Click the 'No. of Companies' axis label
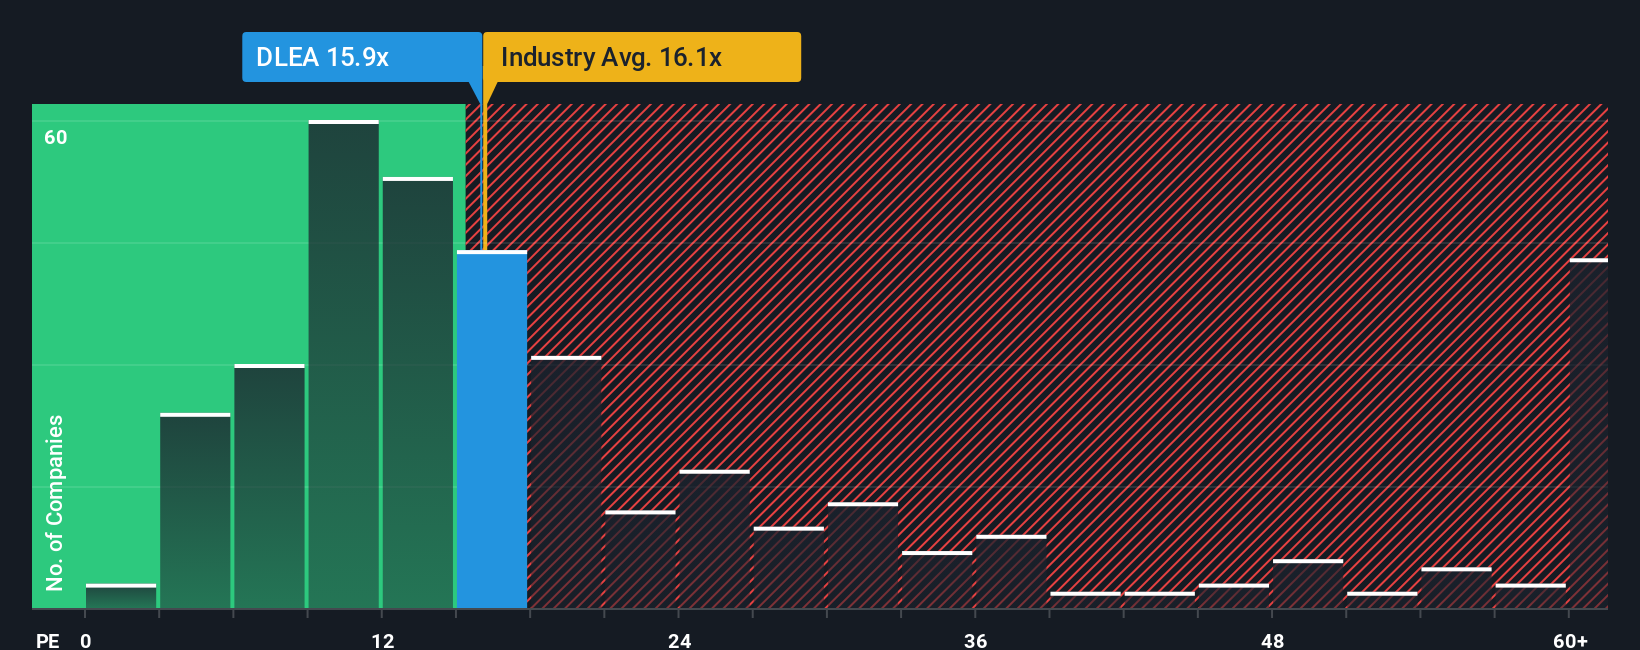This screenshot has width=1640, height=650. pyautogui.click(x=55, y=502)
